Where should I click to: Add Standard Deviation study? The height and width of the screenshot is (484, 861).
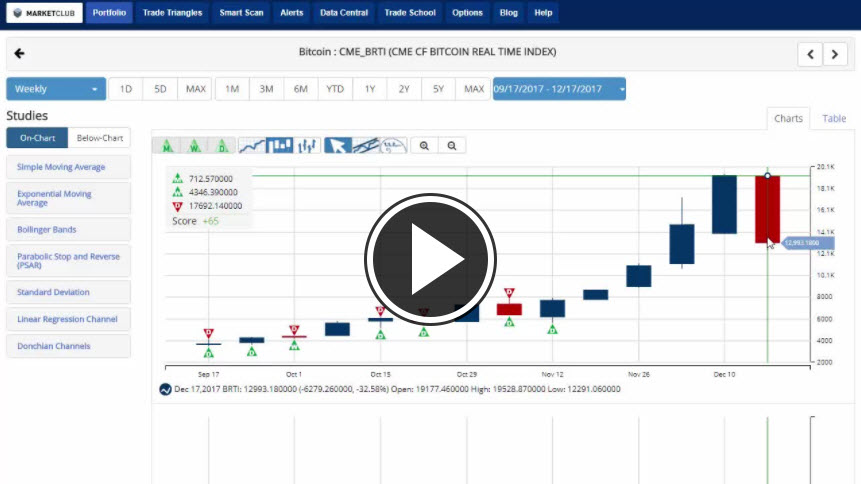69,292
